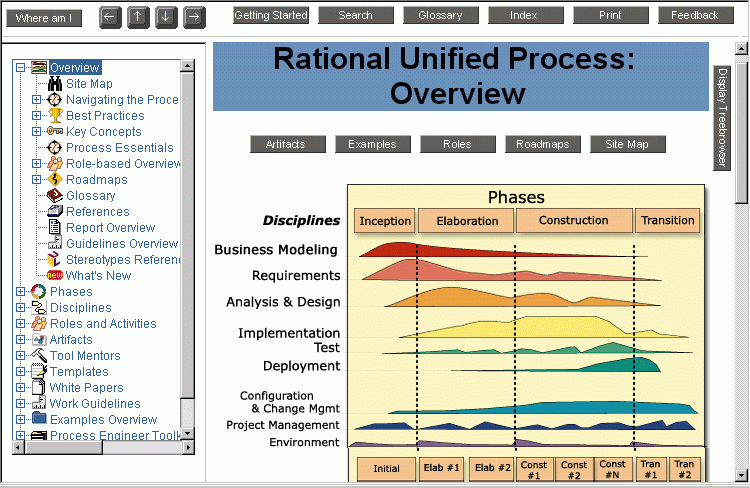Click the workflow icon beside Disciplines
Screen dimensions: 750x488
point(39,307)
